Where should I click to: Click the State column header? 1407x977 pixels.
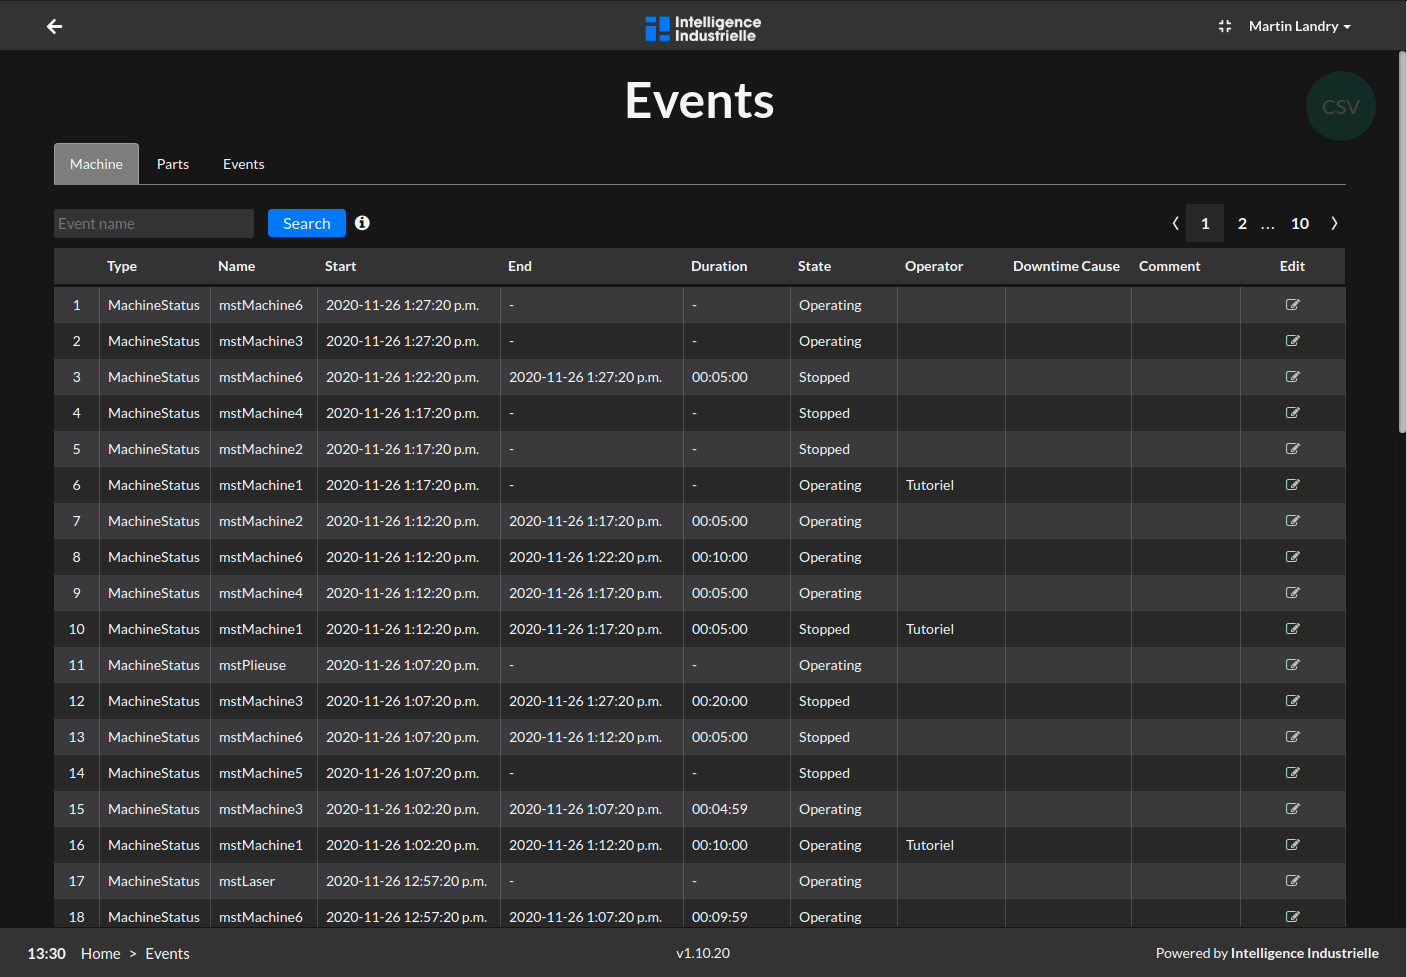pyautogui.click(x=814, y=266)
